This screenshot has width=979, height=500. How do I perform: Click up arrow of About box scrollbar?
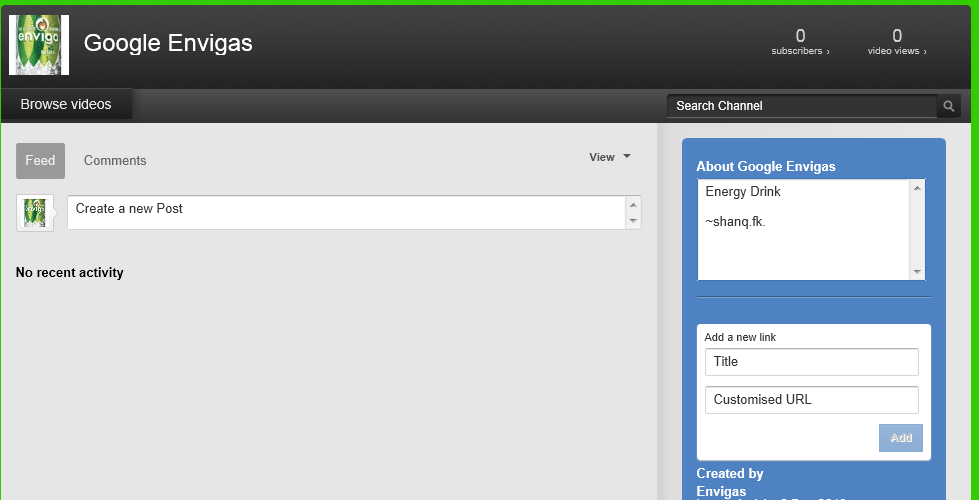tap(917, 187)
